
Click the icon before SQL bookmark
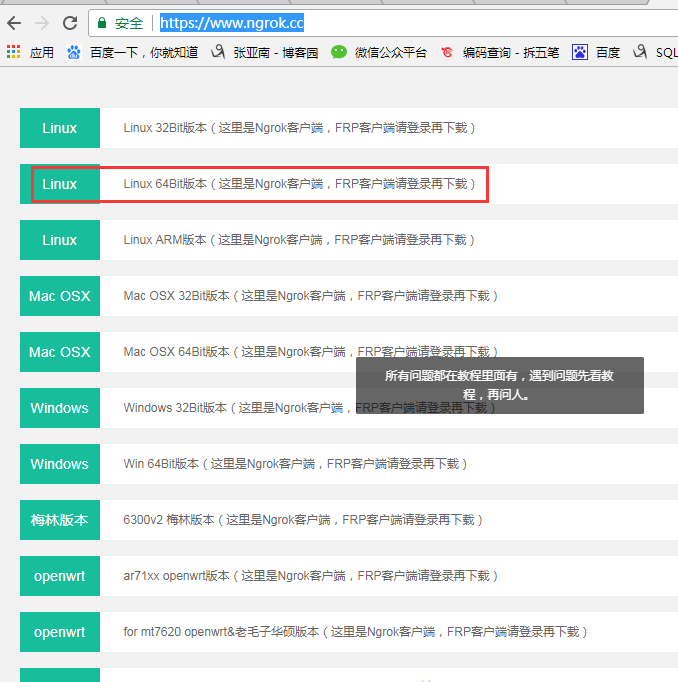tap(640, 52)
